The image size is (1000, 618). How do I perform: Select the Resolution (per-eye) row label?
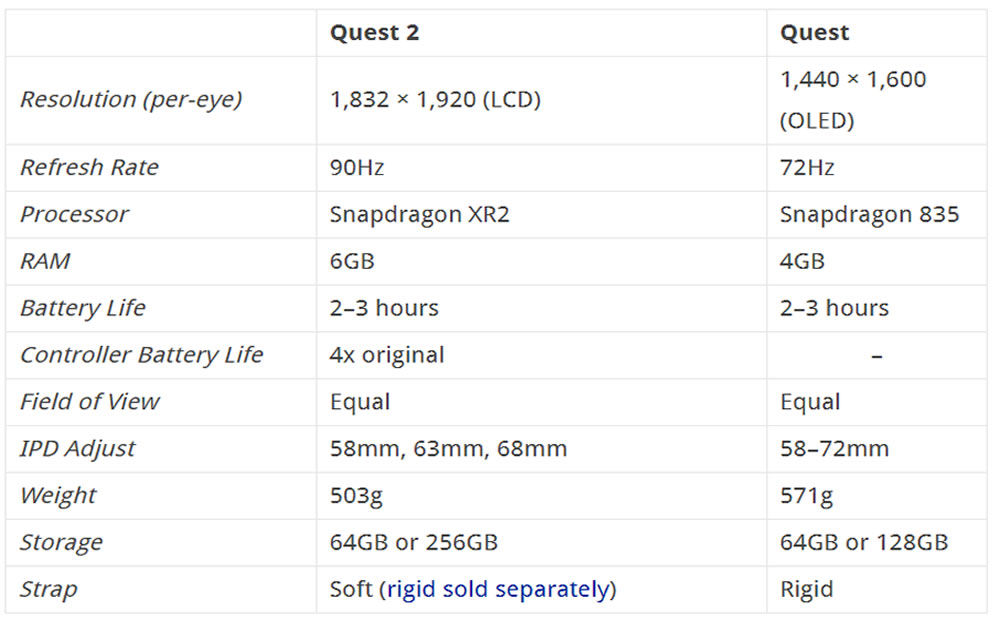[131, 99]
